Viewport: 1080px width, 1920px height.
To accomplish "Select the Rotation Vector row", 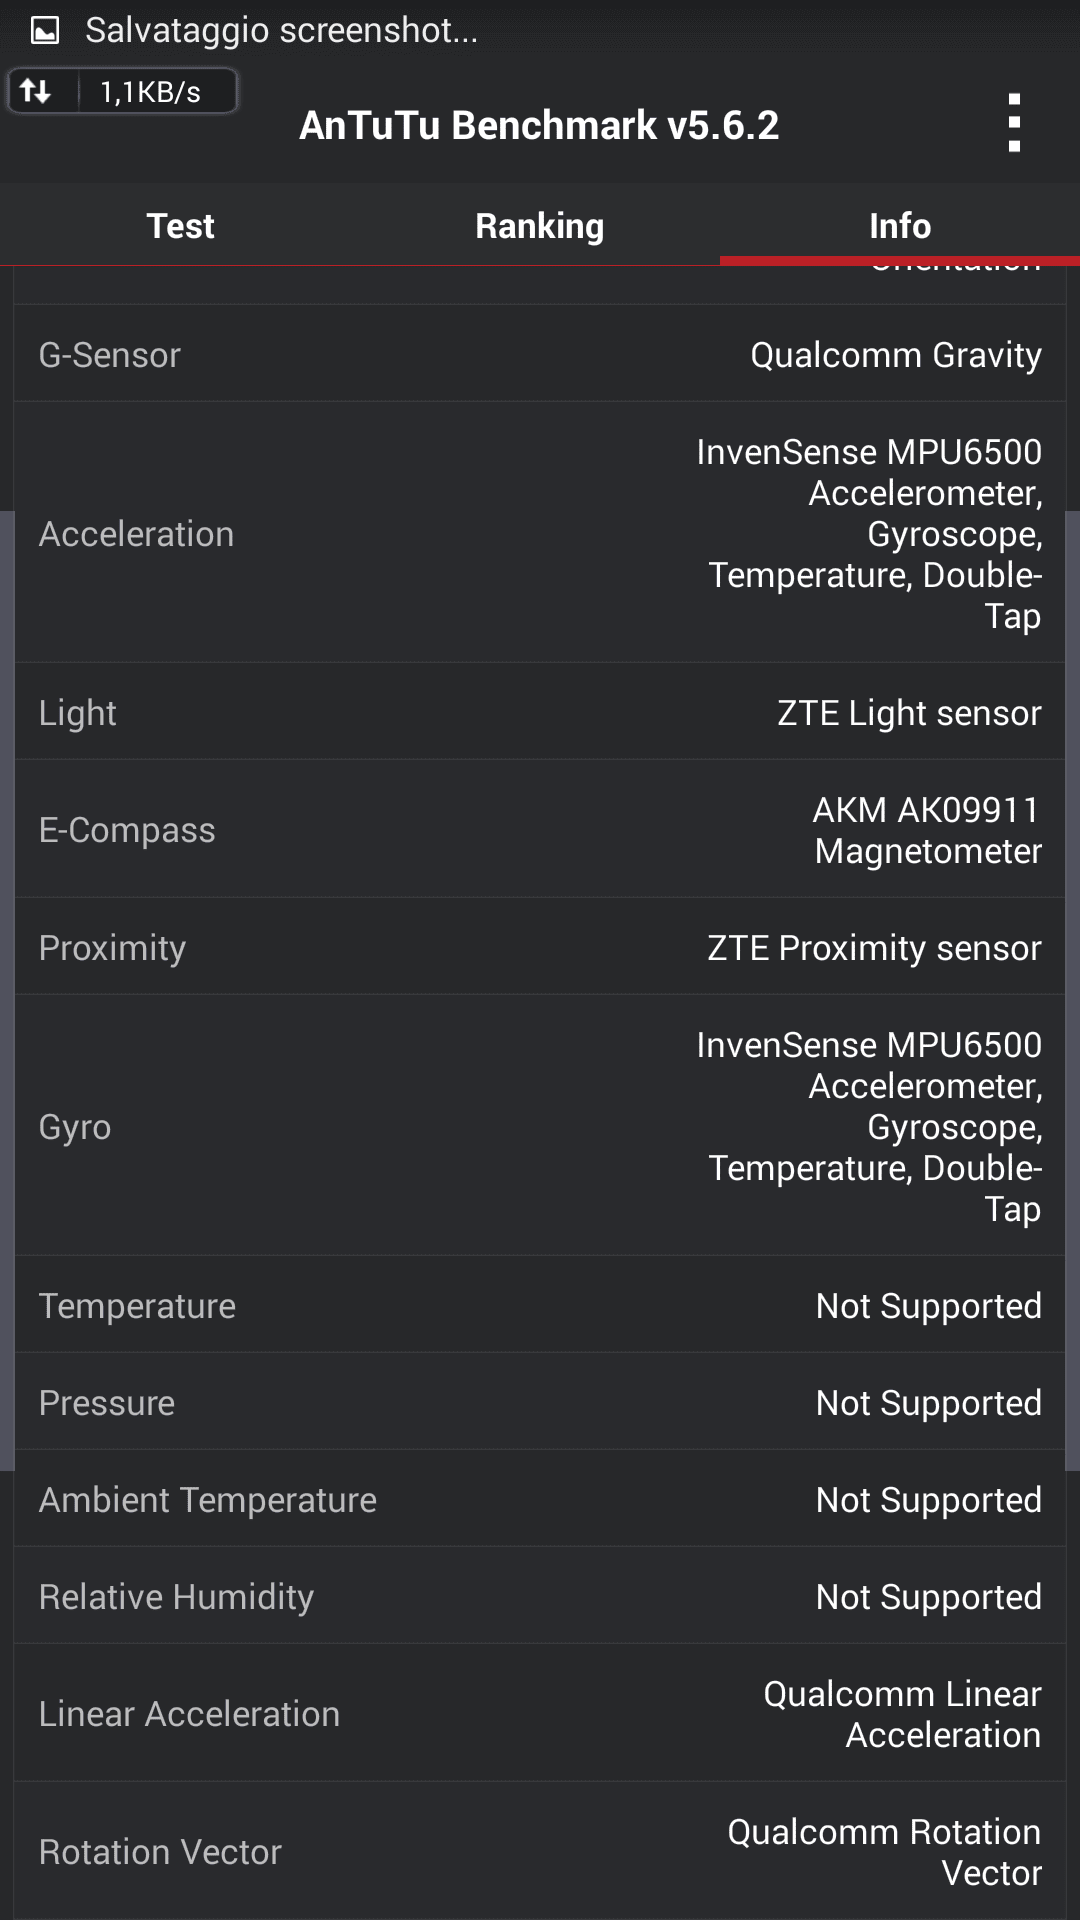I will click(x=540, y=1851).
